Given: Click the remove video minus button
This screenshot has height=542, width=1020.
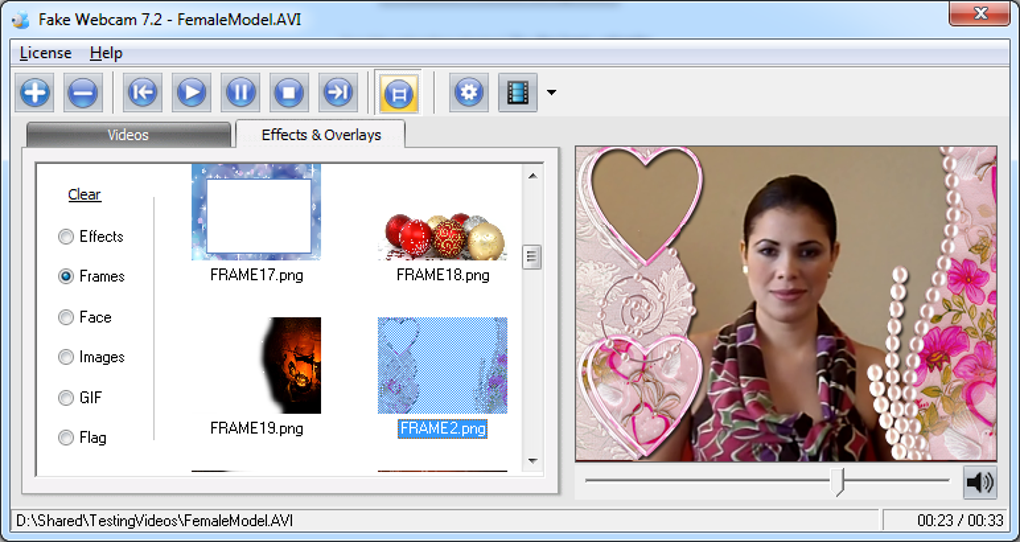Looking at the screenshot, I should tap(83, 92).
